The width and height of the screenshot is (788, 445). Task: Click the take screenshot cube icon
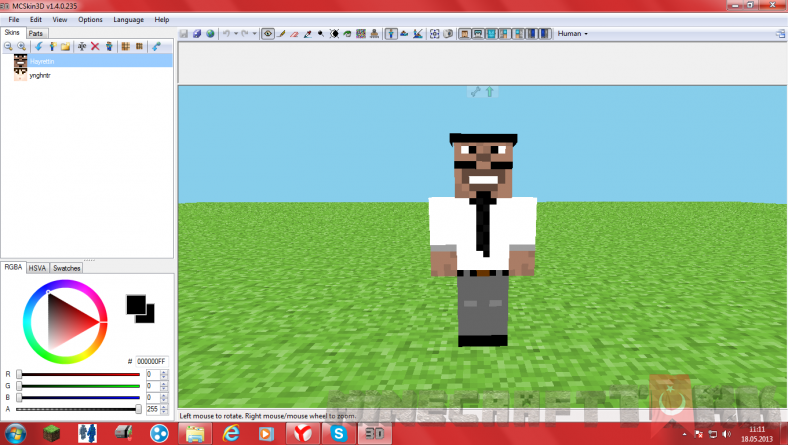[448, 34]
